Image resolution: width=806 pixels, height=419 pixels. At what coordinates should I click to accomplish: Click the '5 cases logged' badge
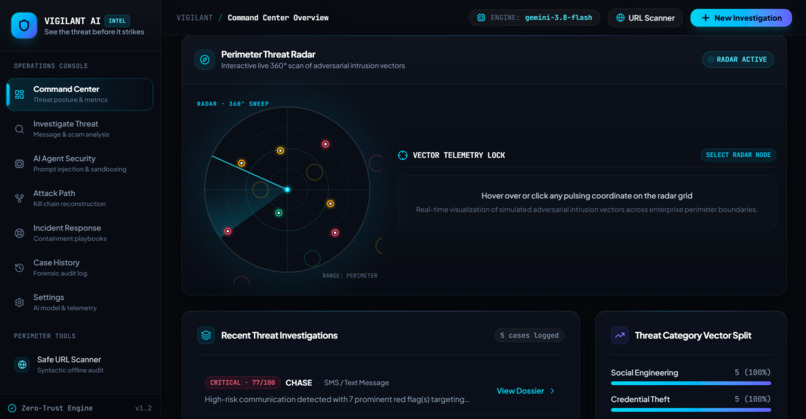coord(529,335)
